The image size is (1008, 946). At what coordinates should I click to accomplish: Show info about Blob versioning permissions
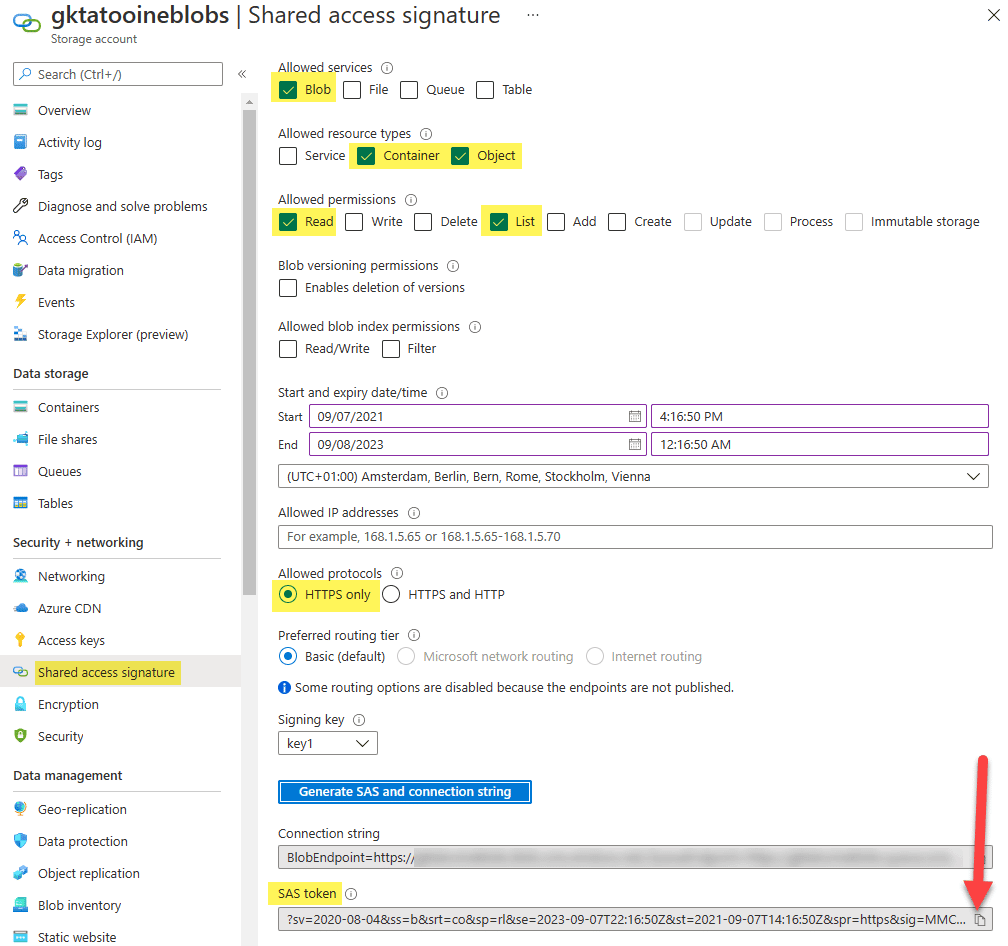453,265
